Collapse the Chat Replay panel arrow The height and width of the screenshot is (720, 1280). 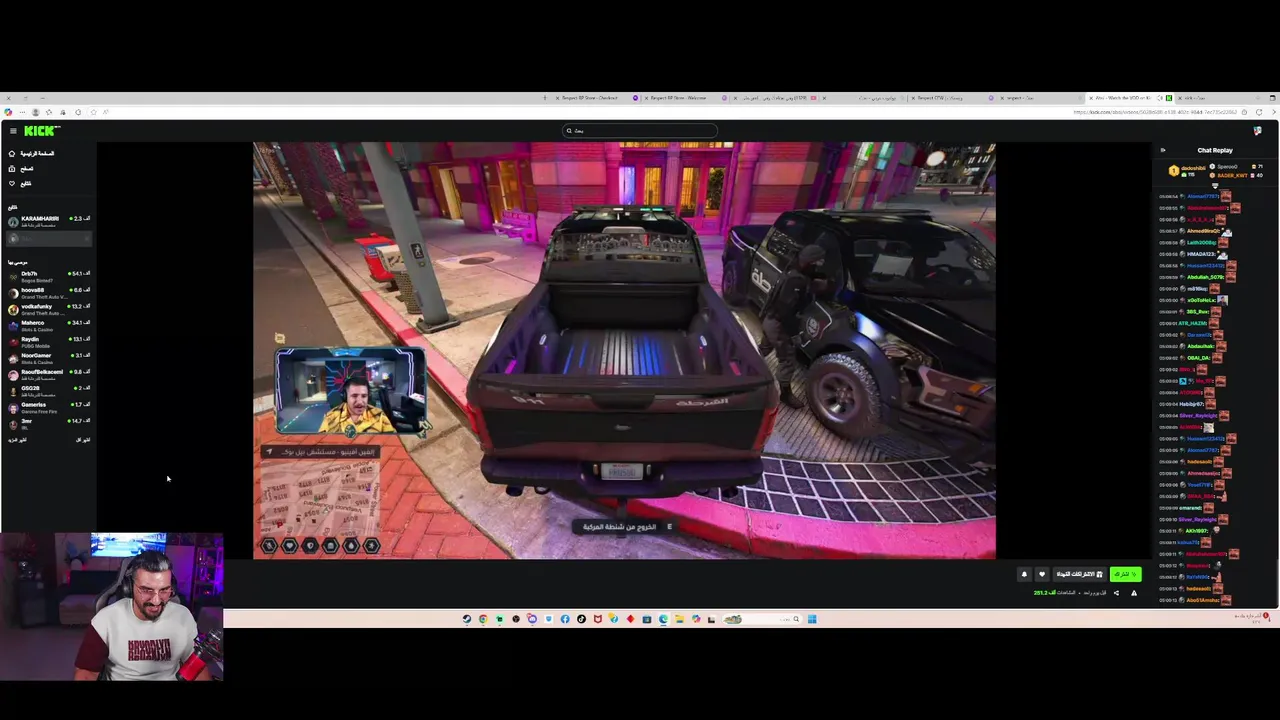coord(1162,150)
